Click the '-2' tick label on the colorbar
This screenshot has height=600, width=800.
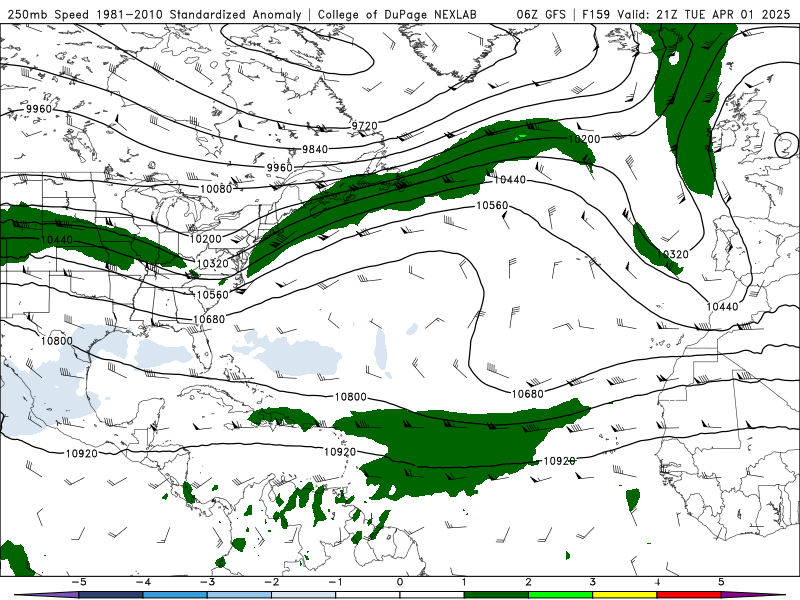point(271,582)
